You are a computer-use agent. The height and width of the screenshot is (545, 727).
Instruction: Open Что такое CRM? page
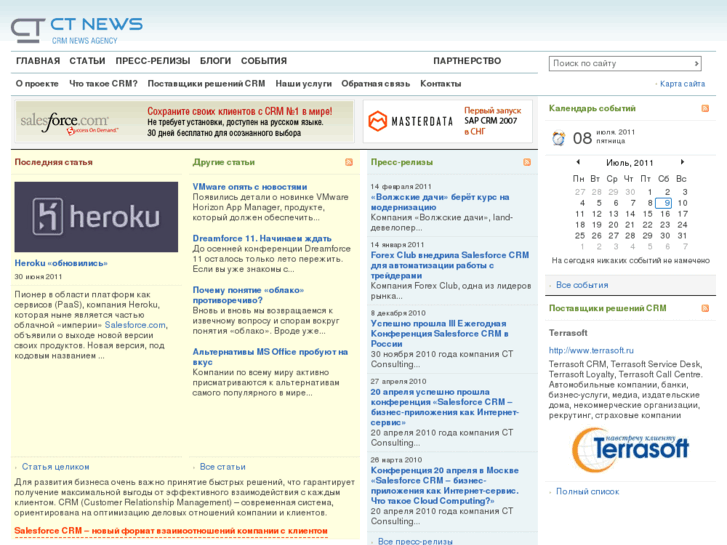point(103,83)
